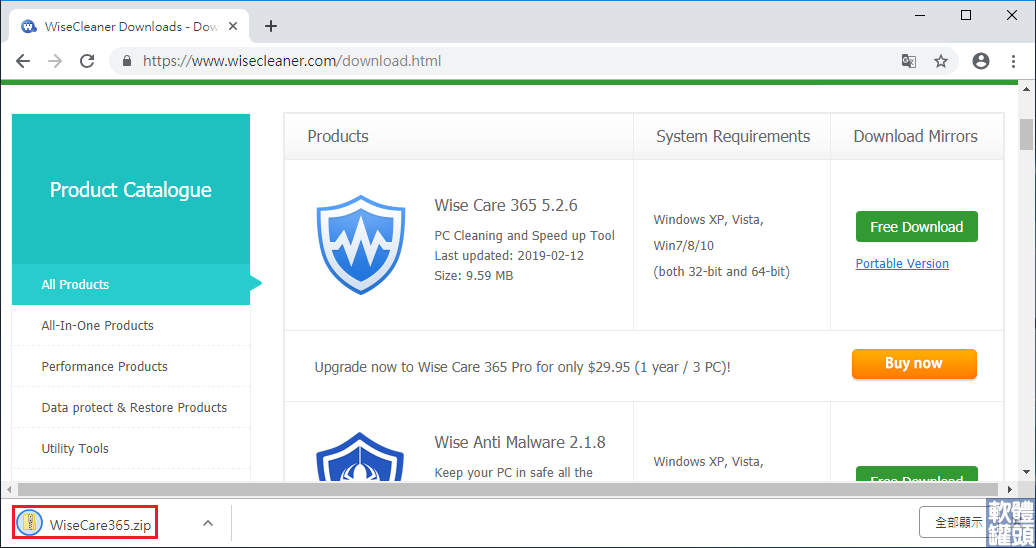Minimize the Chrome window
The height and width of the screenshot is (548, 1036).
coord(920,15)
